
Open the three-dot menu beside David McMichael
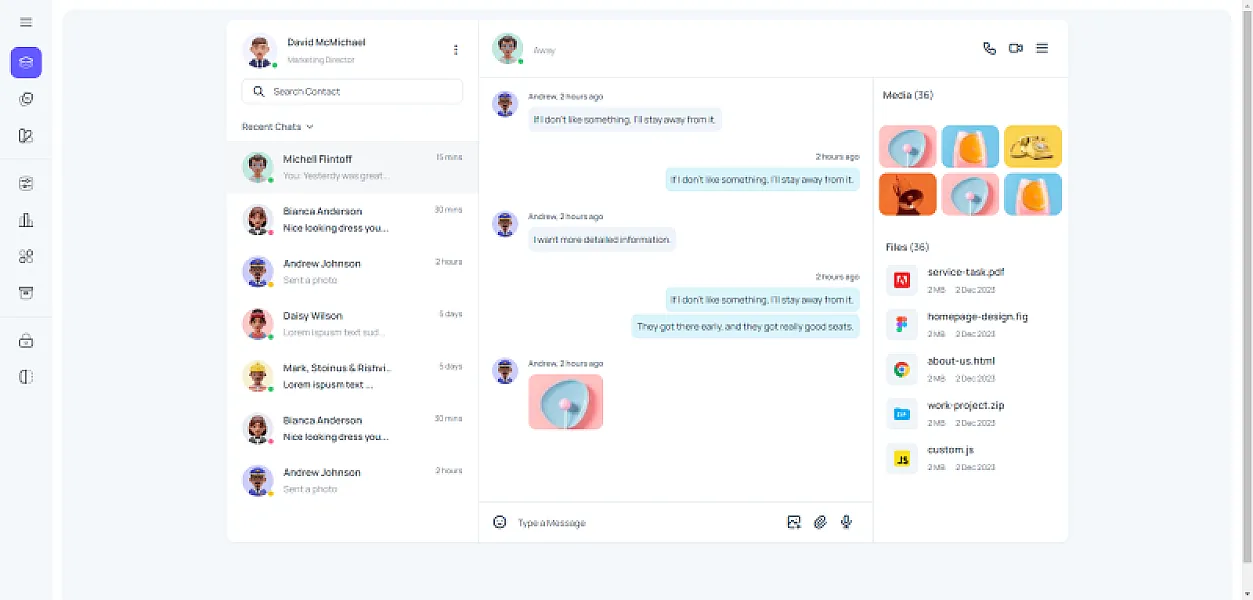click(x=456, y=50)
